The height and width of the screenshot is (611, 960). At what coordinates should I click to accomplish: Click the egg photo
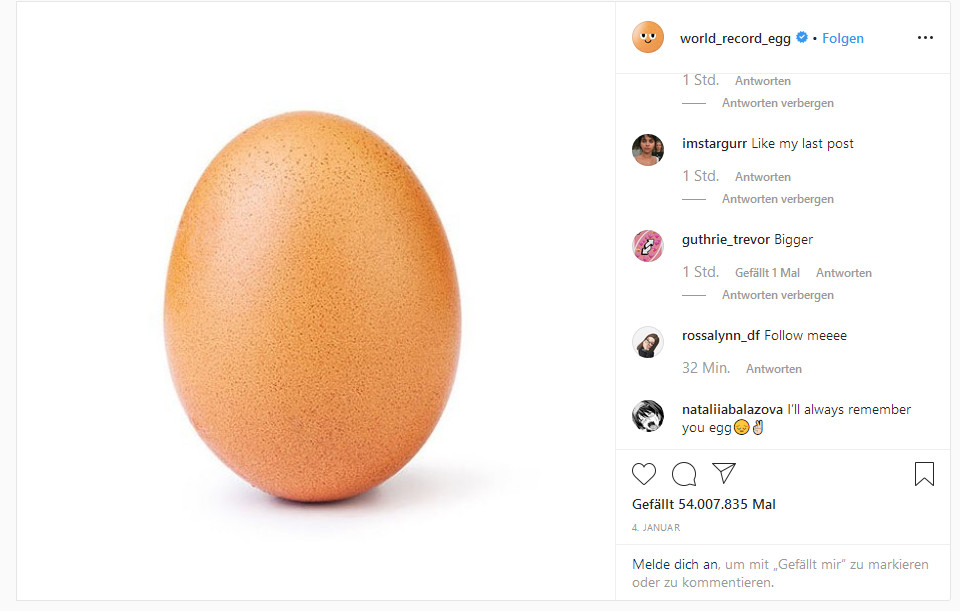(313, 305)
